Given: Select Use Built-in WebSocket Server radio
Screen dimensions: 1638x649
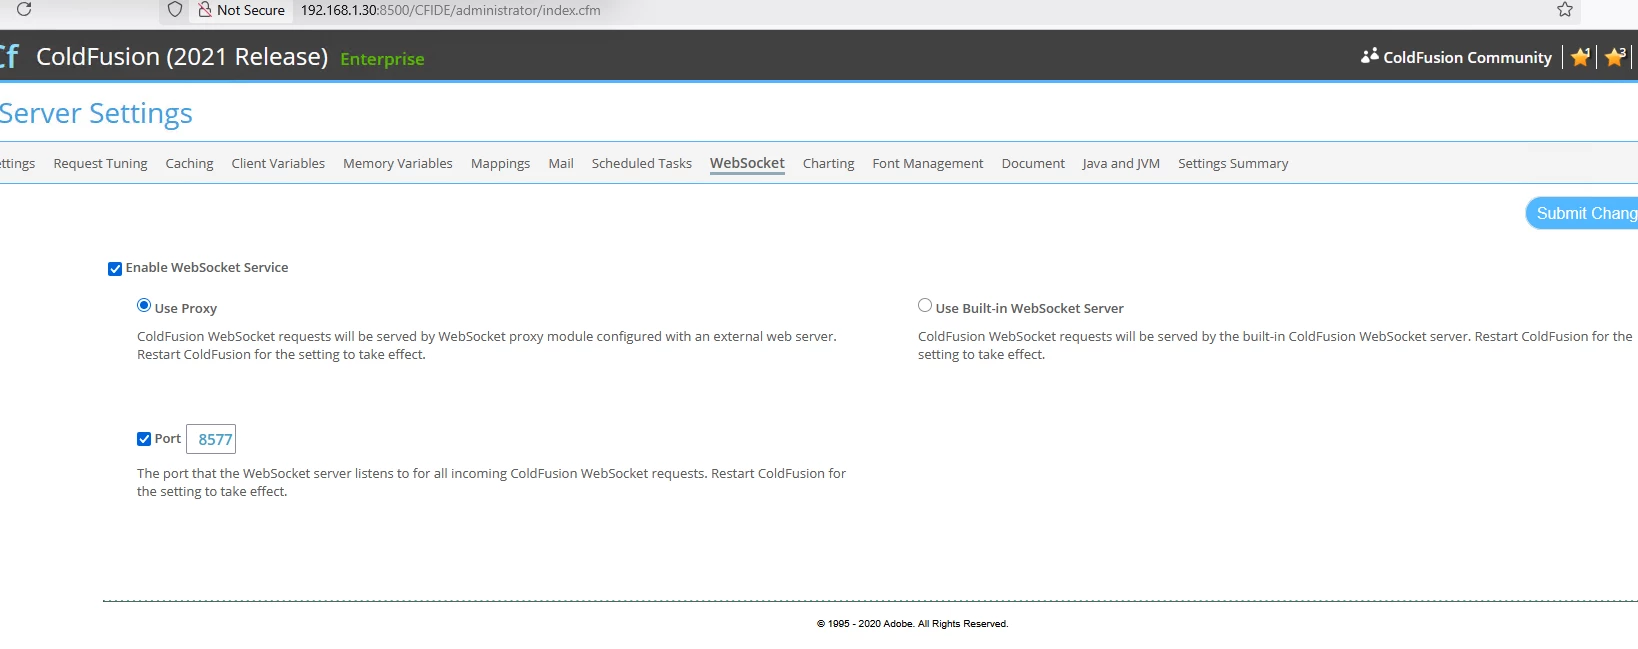Looking at the screenshot, I should click(925, 306).
